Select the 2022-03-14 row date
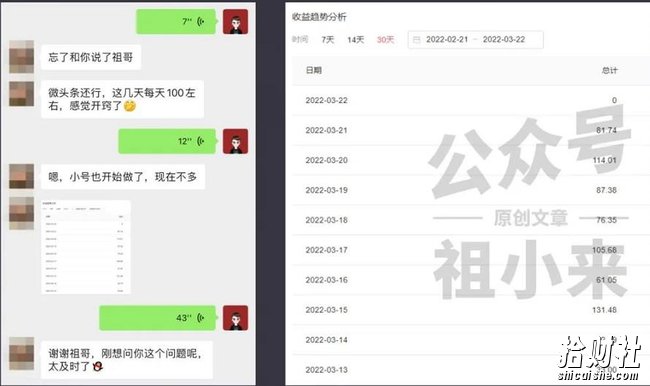This screenshot has width=650, height=386. (326, 340)
